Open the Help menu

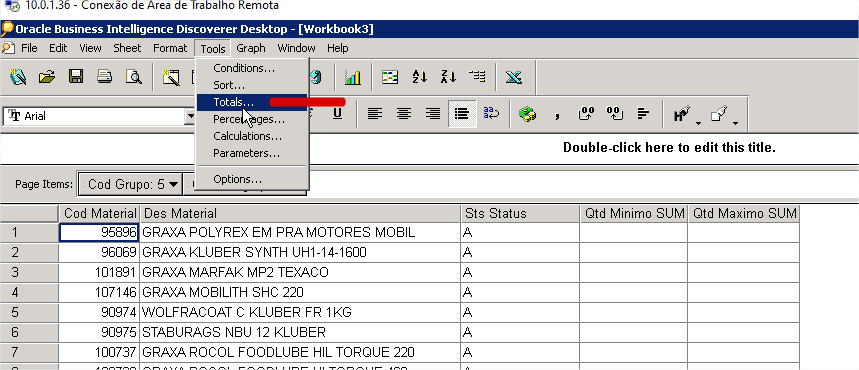coord(337,48)
